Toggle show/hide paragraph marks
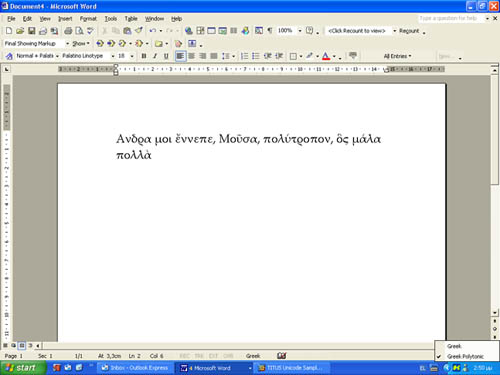Image resolution: width=500 pixels, height=375 pixels. coord(270,31)
